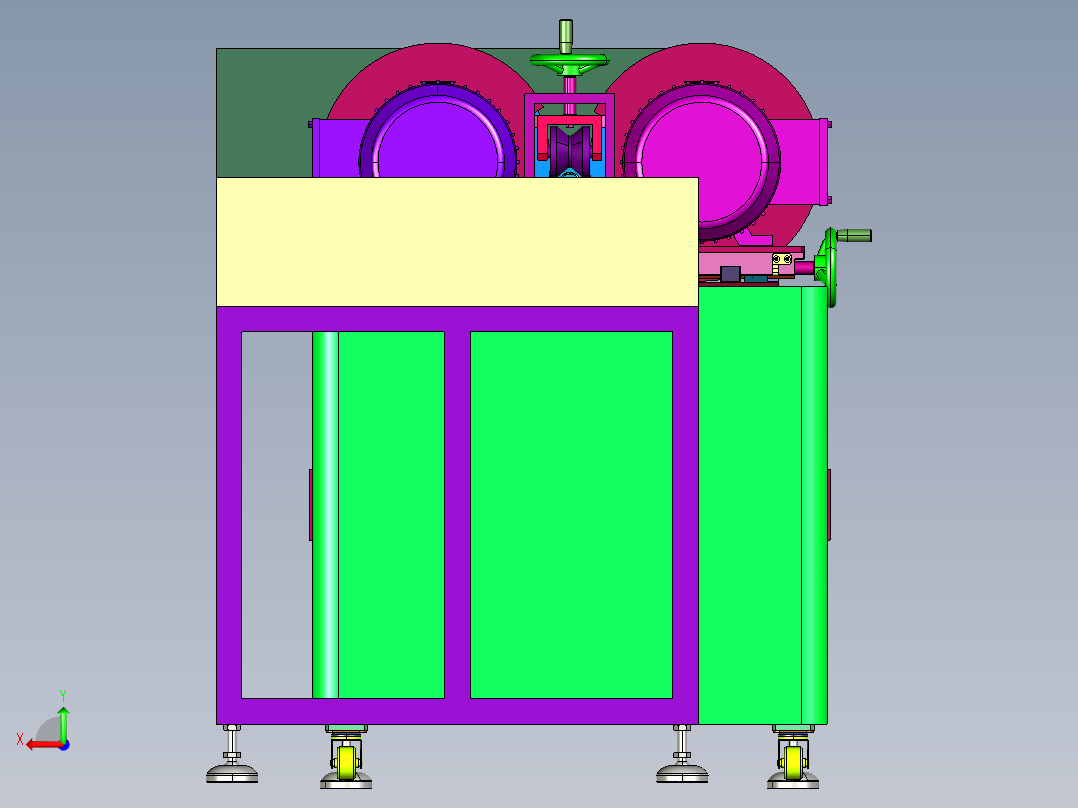This screenshot has height=808, width=1078.
Task: Select the side handwheel's horizontal crank handle
Action: pos(854,235)
